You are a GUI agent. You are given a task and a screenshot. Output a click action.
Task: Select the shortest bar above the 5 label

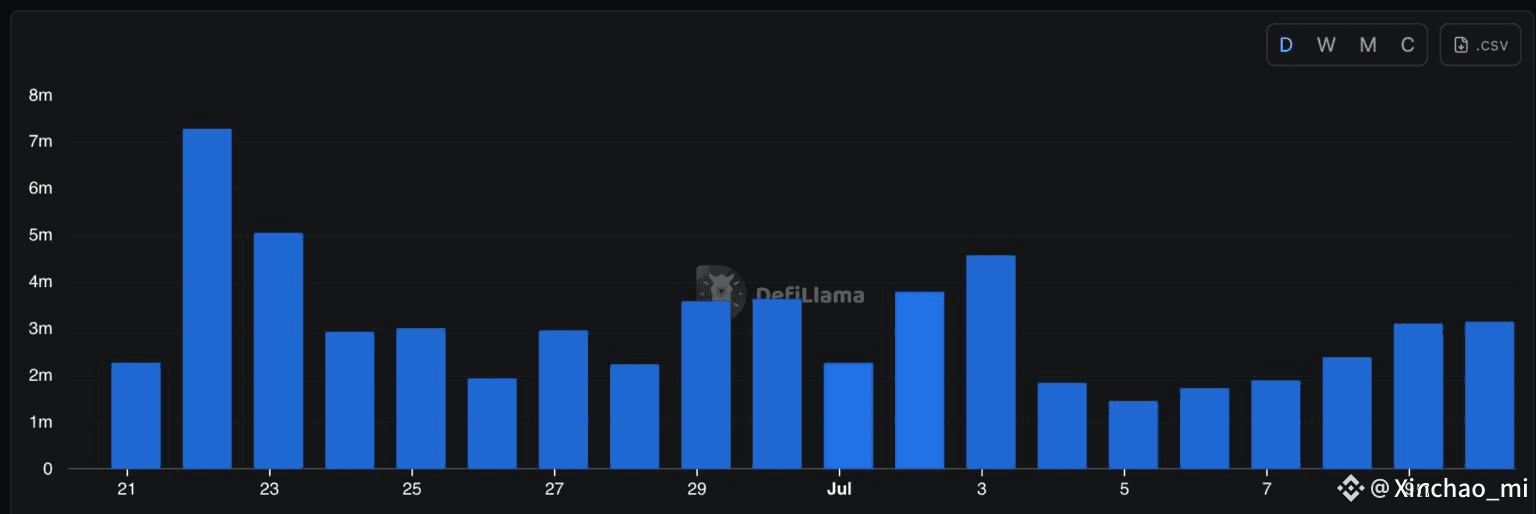pyautogui.click(x=1133, y=435)
